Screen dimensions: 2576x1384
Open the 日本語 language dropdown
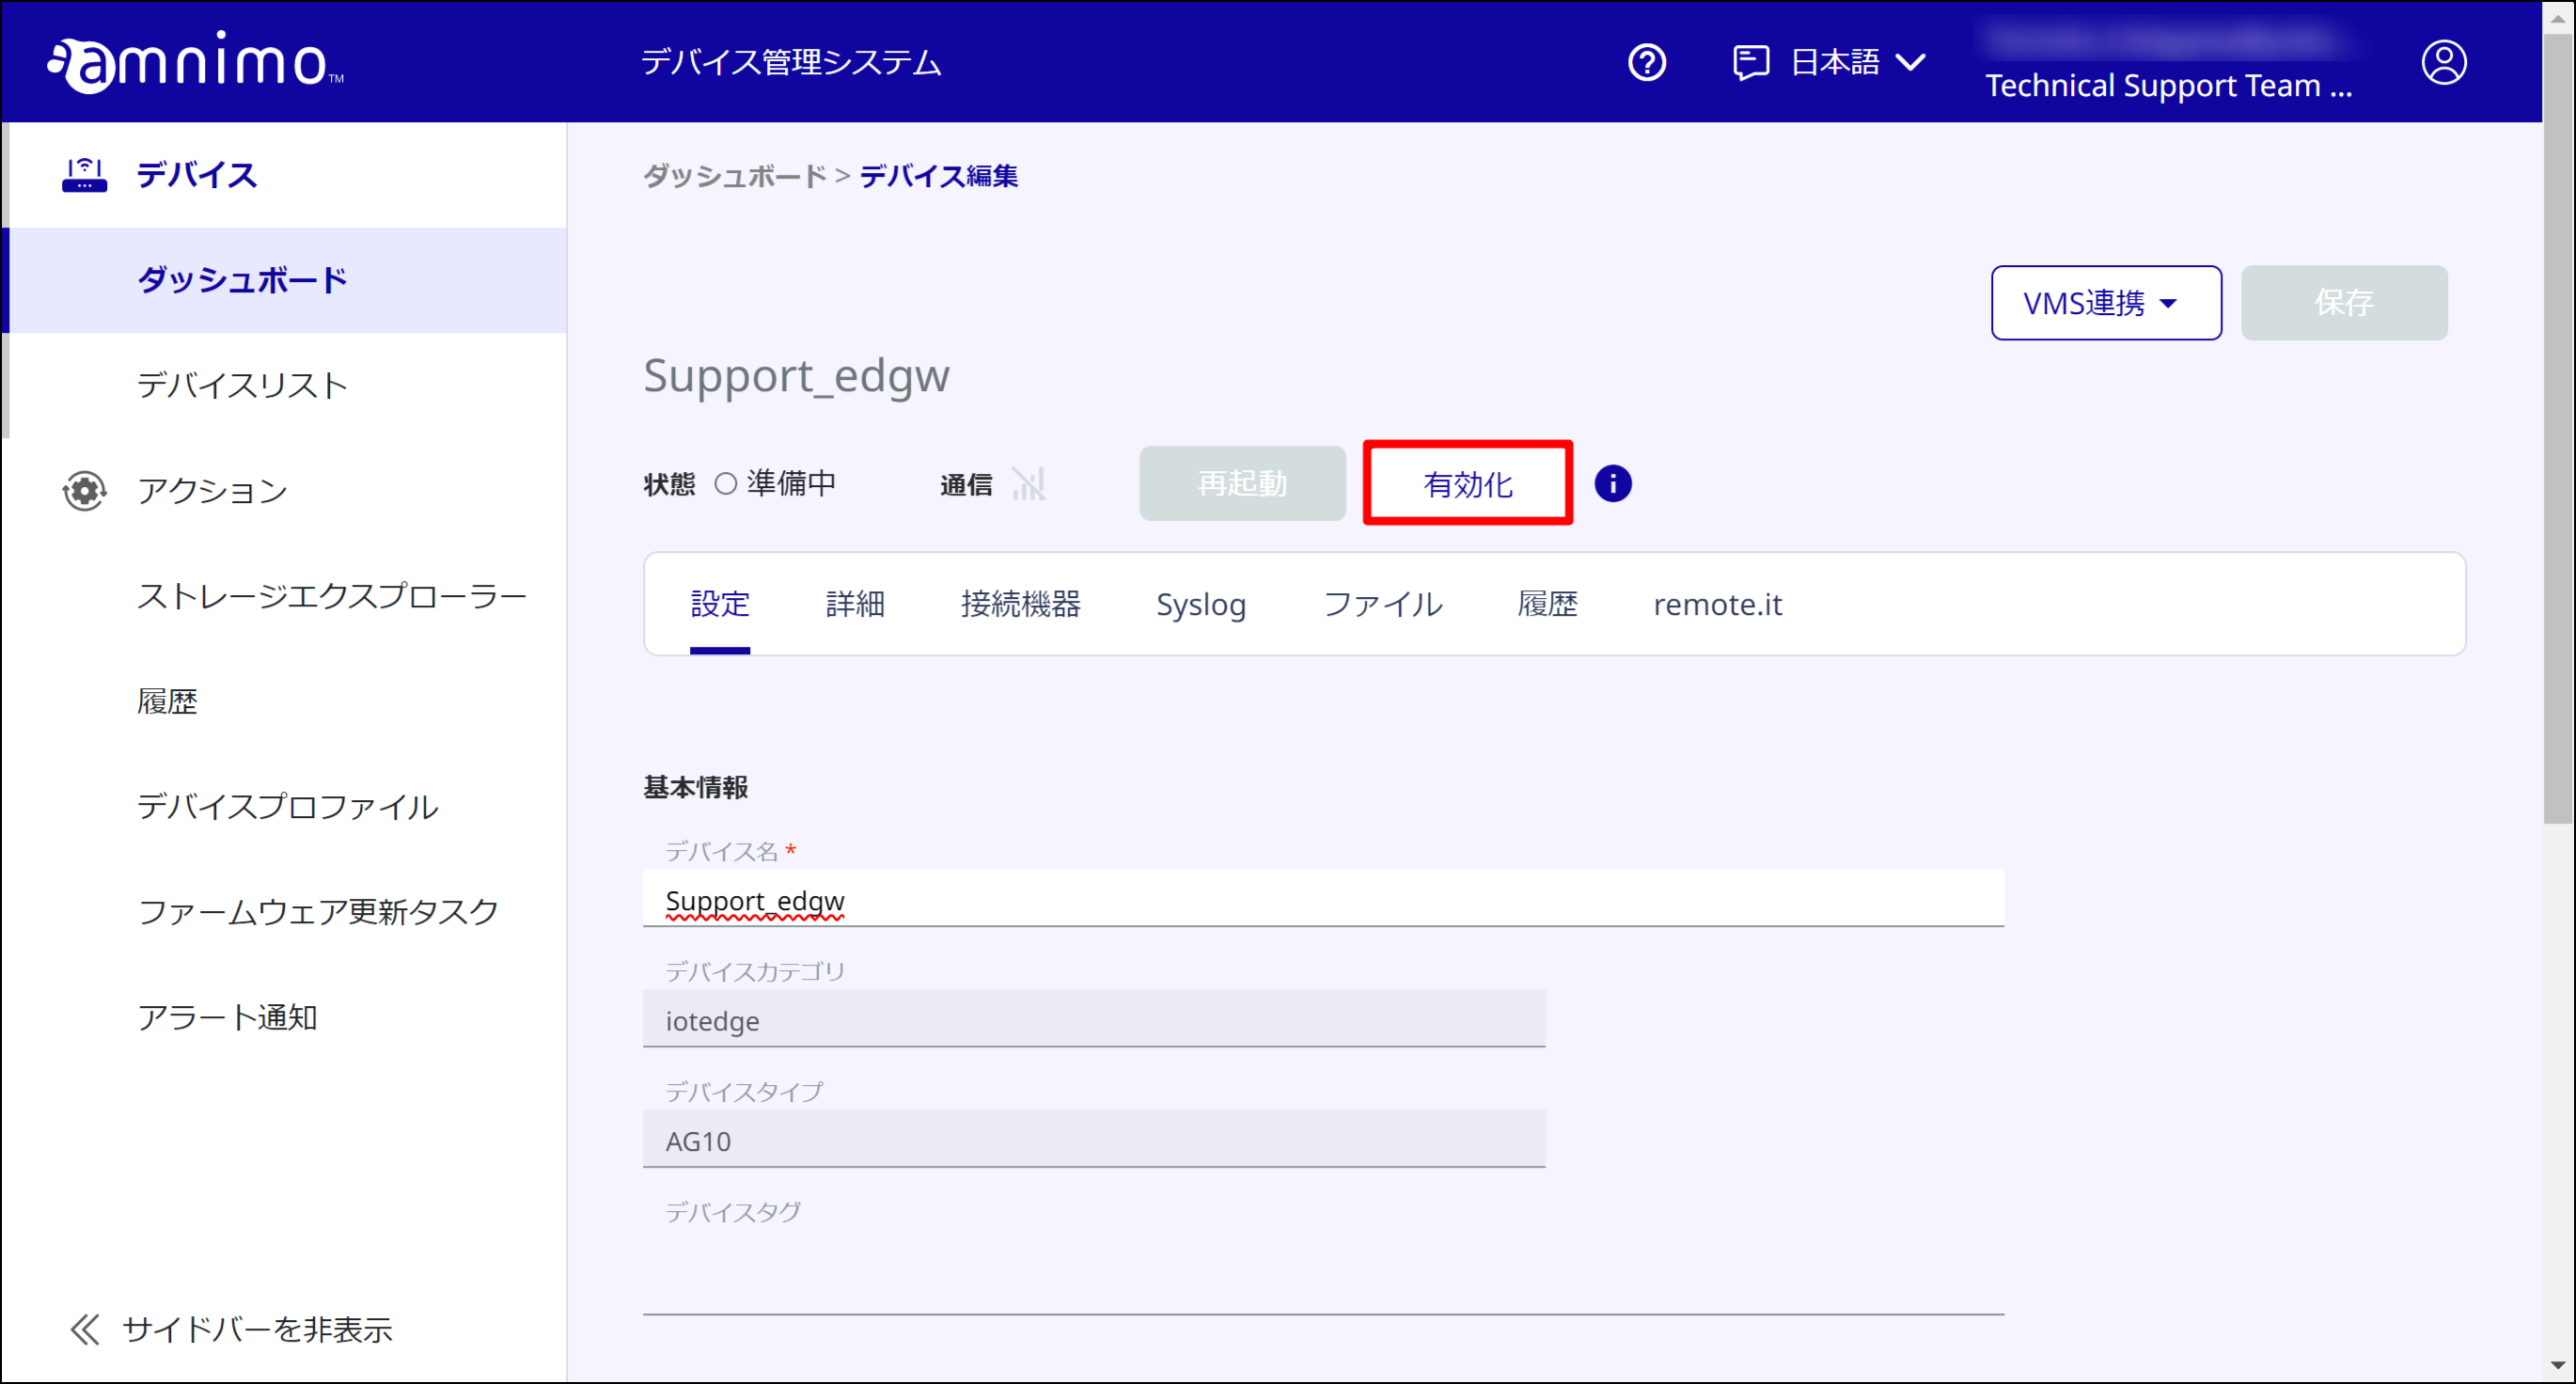click(x=1858, y=62)
